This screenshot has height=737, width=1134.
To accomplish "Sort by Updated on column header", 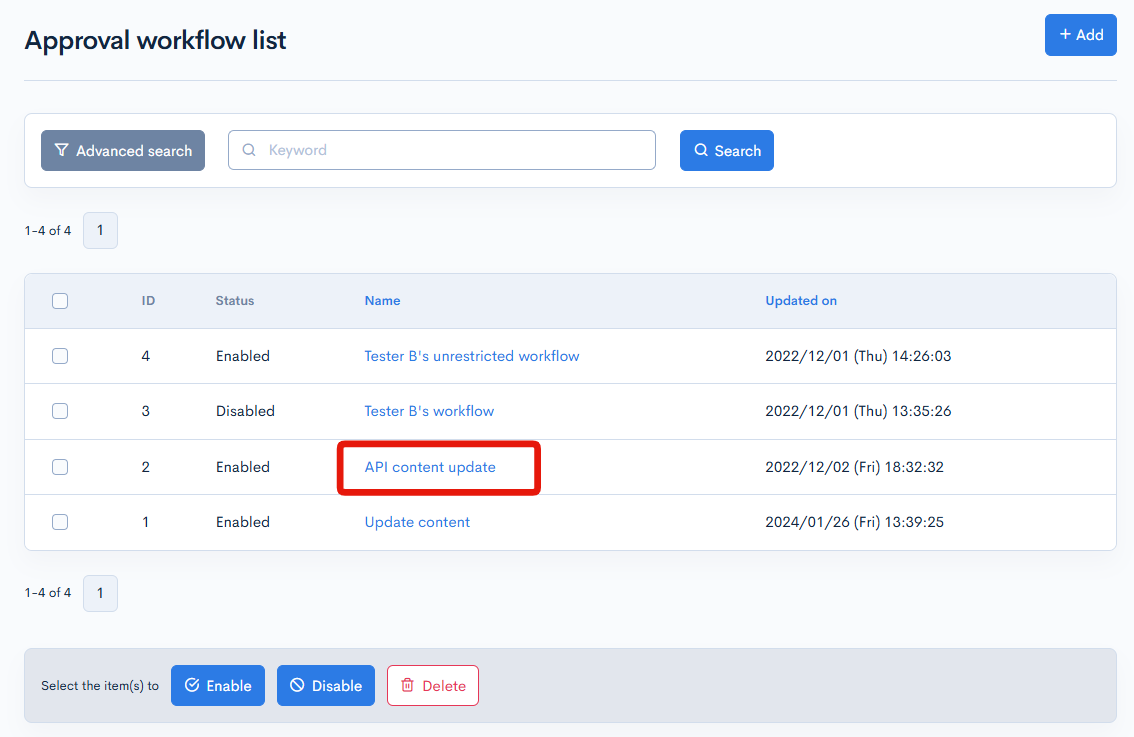I will coord(801,301).
